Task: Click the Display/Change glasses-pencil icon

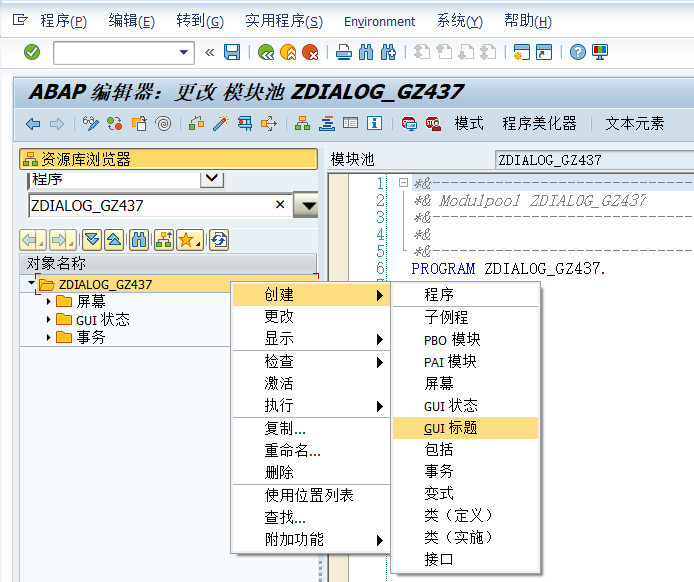Action: (x=91, y=124)
